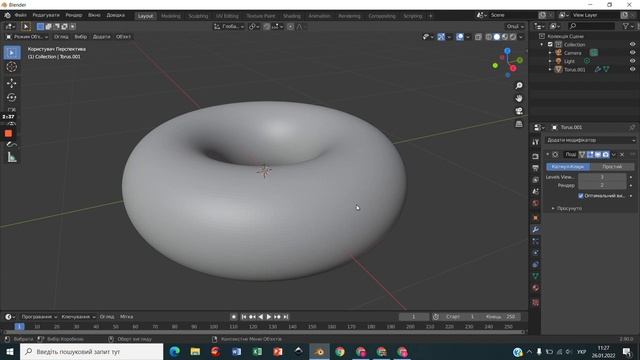Open the Modifier properties wrench tab
Screen dimensions: 640x360
[x=536, y=230]
